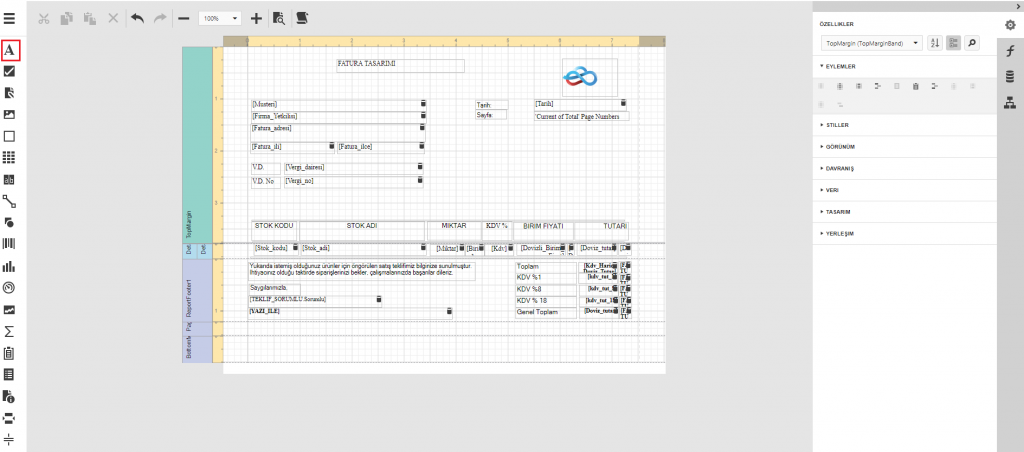Select the Gauge control in toolbox
This screenshot has height=452, width=1024.
coord(9,288)
